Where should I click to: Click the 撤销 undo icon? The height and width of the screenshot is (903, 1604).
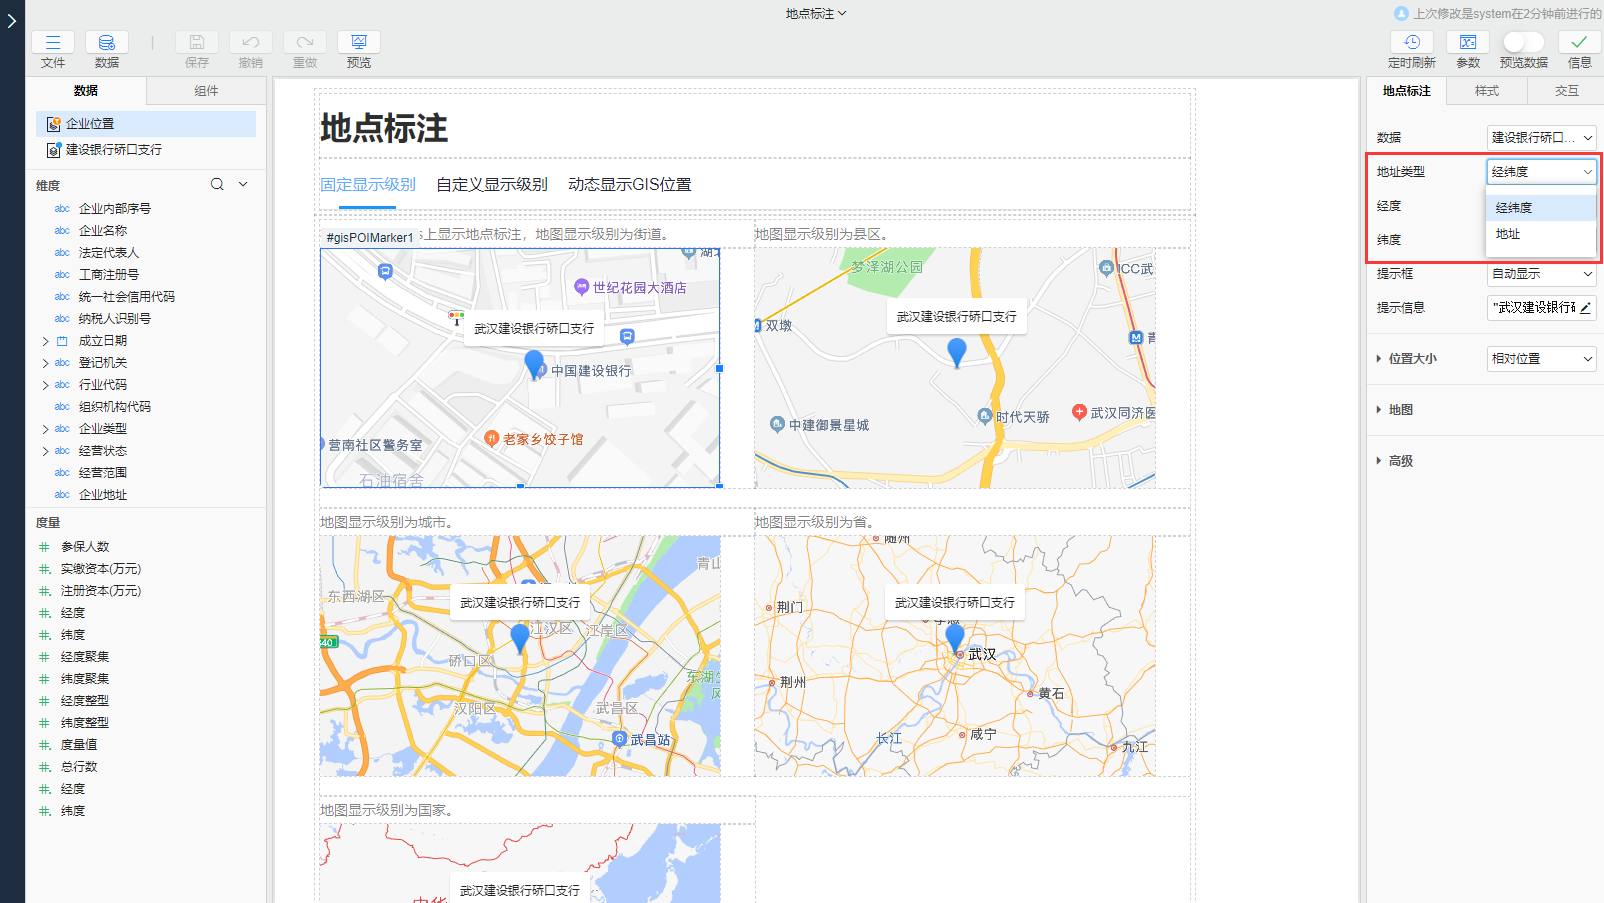(x=250, y=42)
